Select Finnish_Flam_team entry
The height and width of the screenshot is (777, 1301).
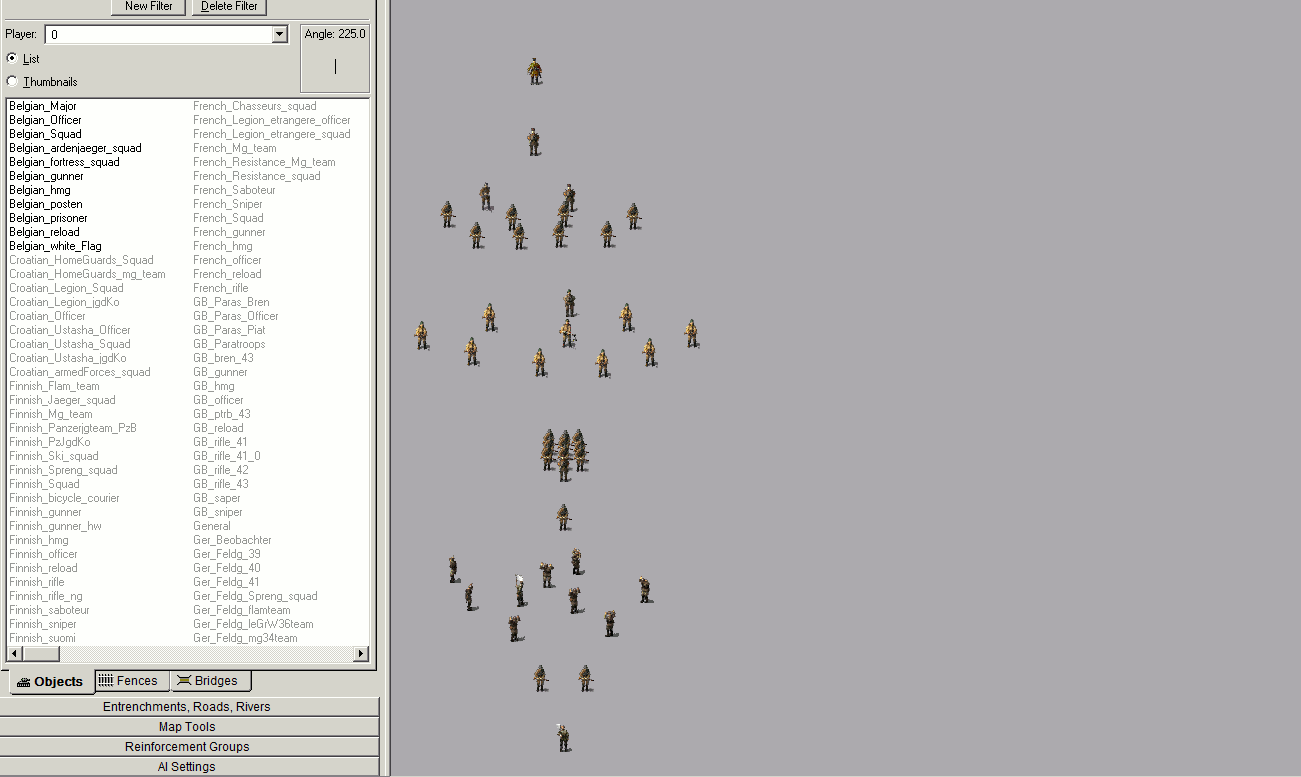tap(54, 386)
